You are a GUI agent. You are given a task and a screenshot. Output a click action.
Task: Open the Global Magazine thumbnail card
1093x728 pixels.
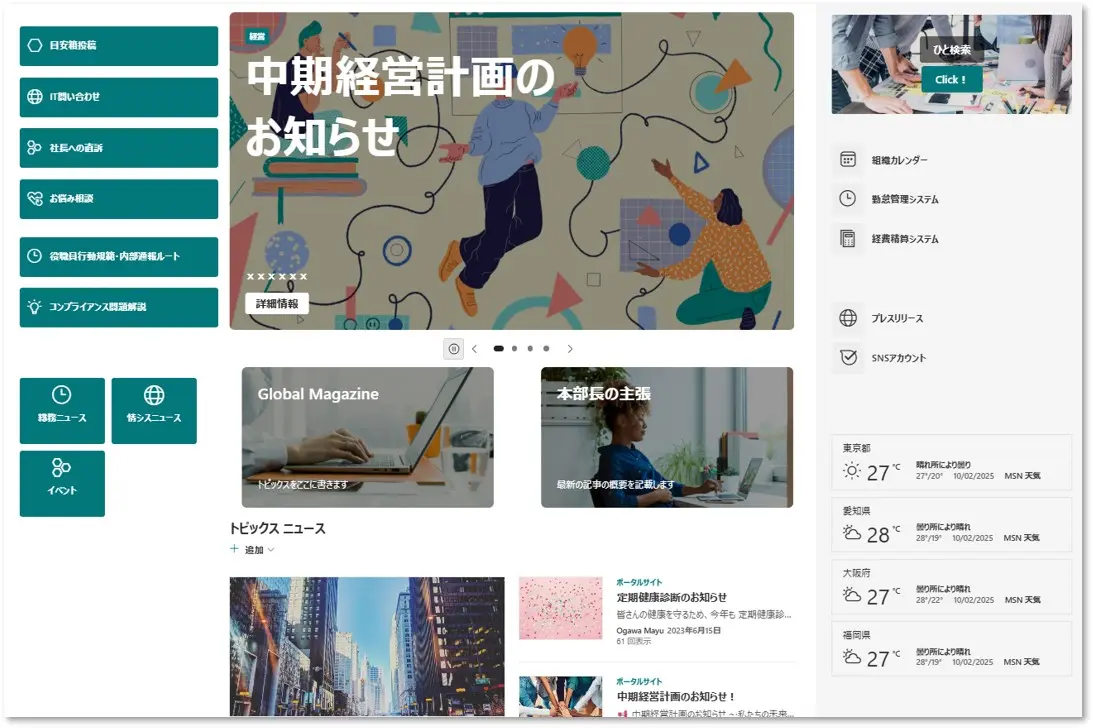pos(367,437)
